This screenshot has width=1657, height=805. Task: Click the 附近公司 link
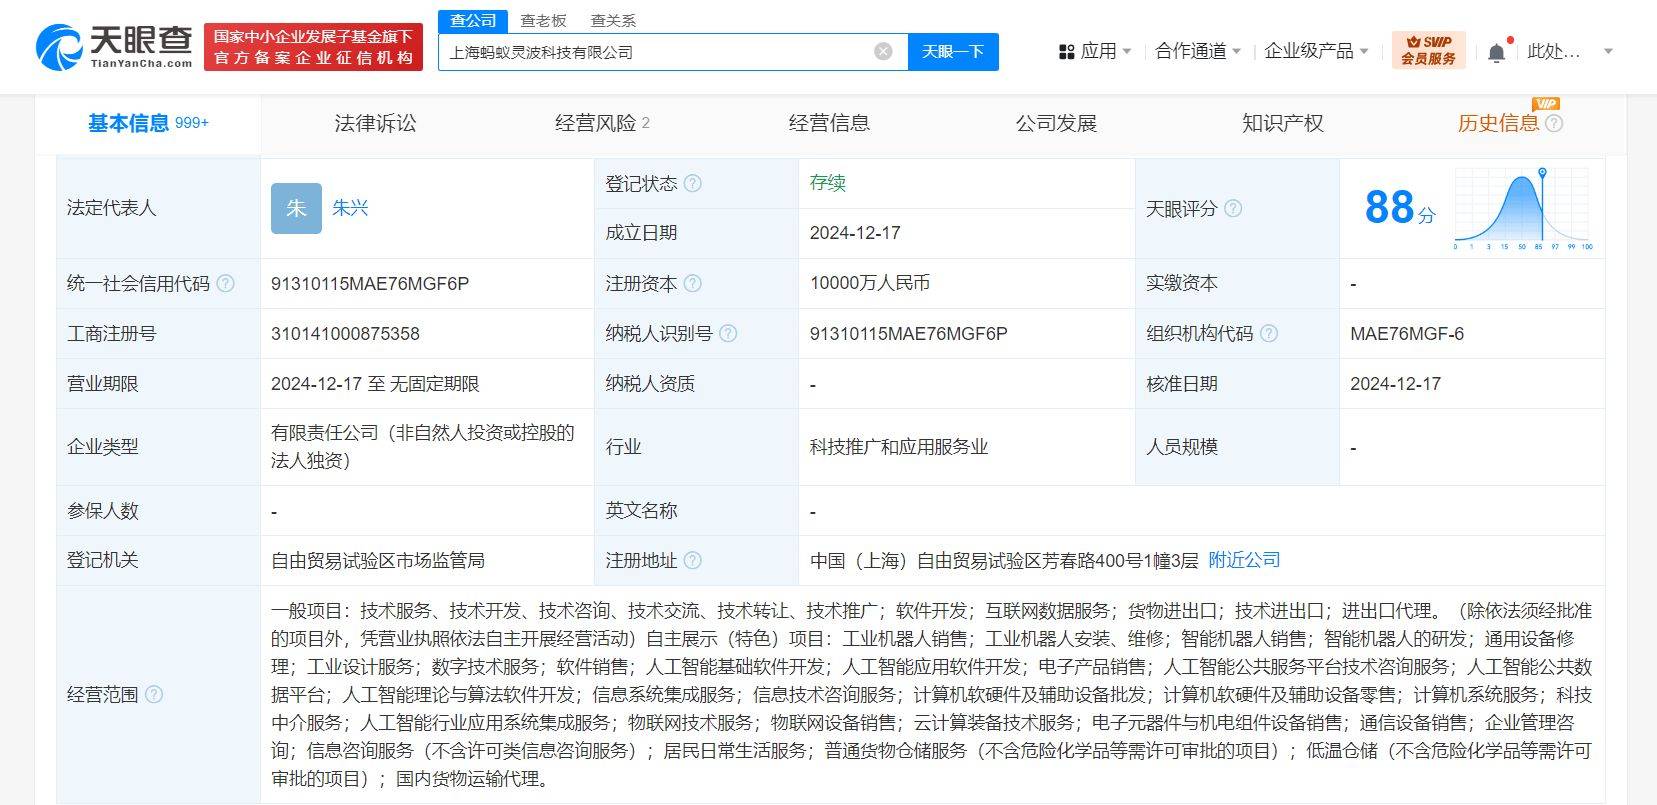[x=1244, y=560]
